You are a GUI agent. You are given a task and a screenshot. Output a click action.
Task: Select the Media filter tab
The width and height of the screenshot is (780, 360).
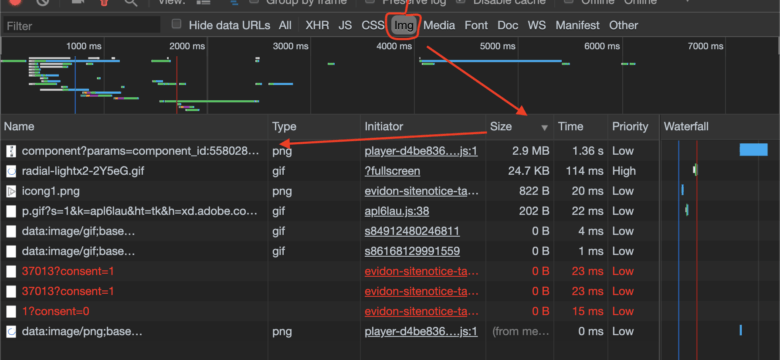tap(439, 25)
